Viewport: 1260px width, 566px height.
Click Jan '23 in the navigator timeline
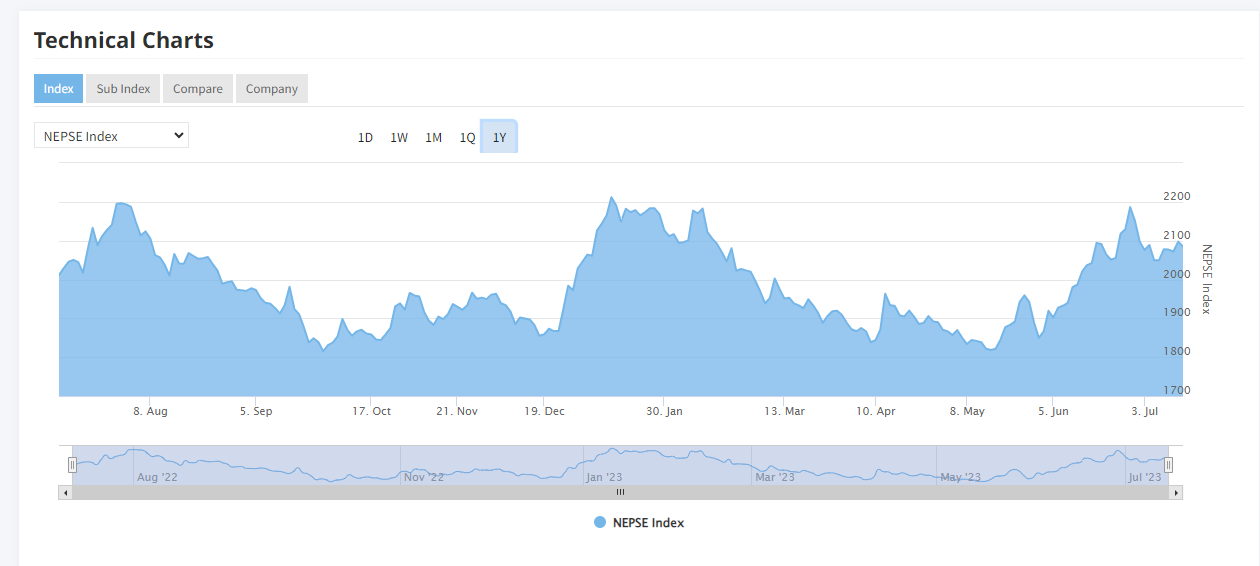pyautogui.click(x=604, y=477)
